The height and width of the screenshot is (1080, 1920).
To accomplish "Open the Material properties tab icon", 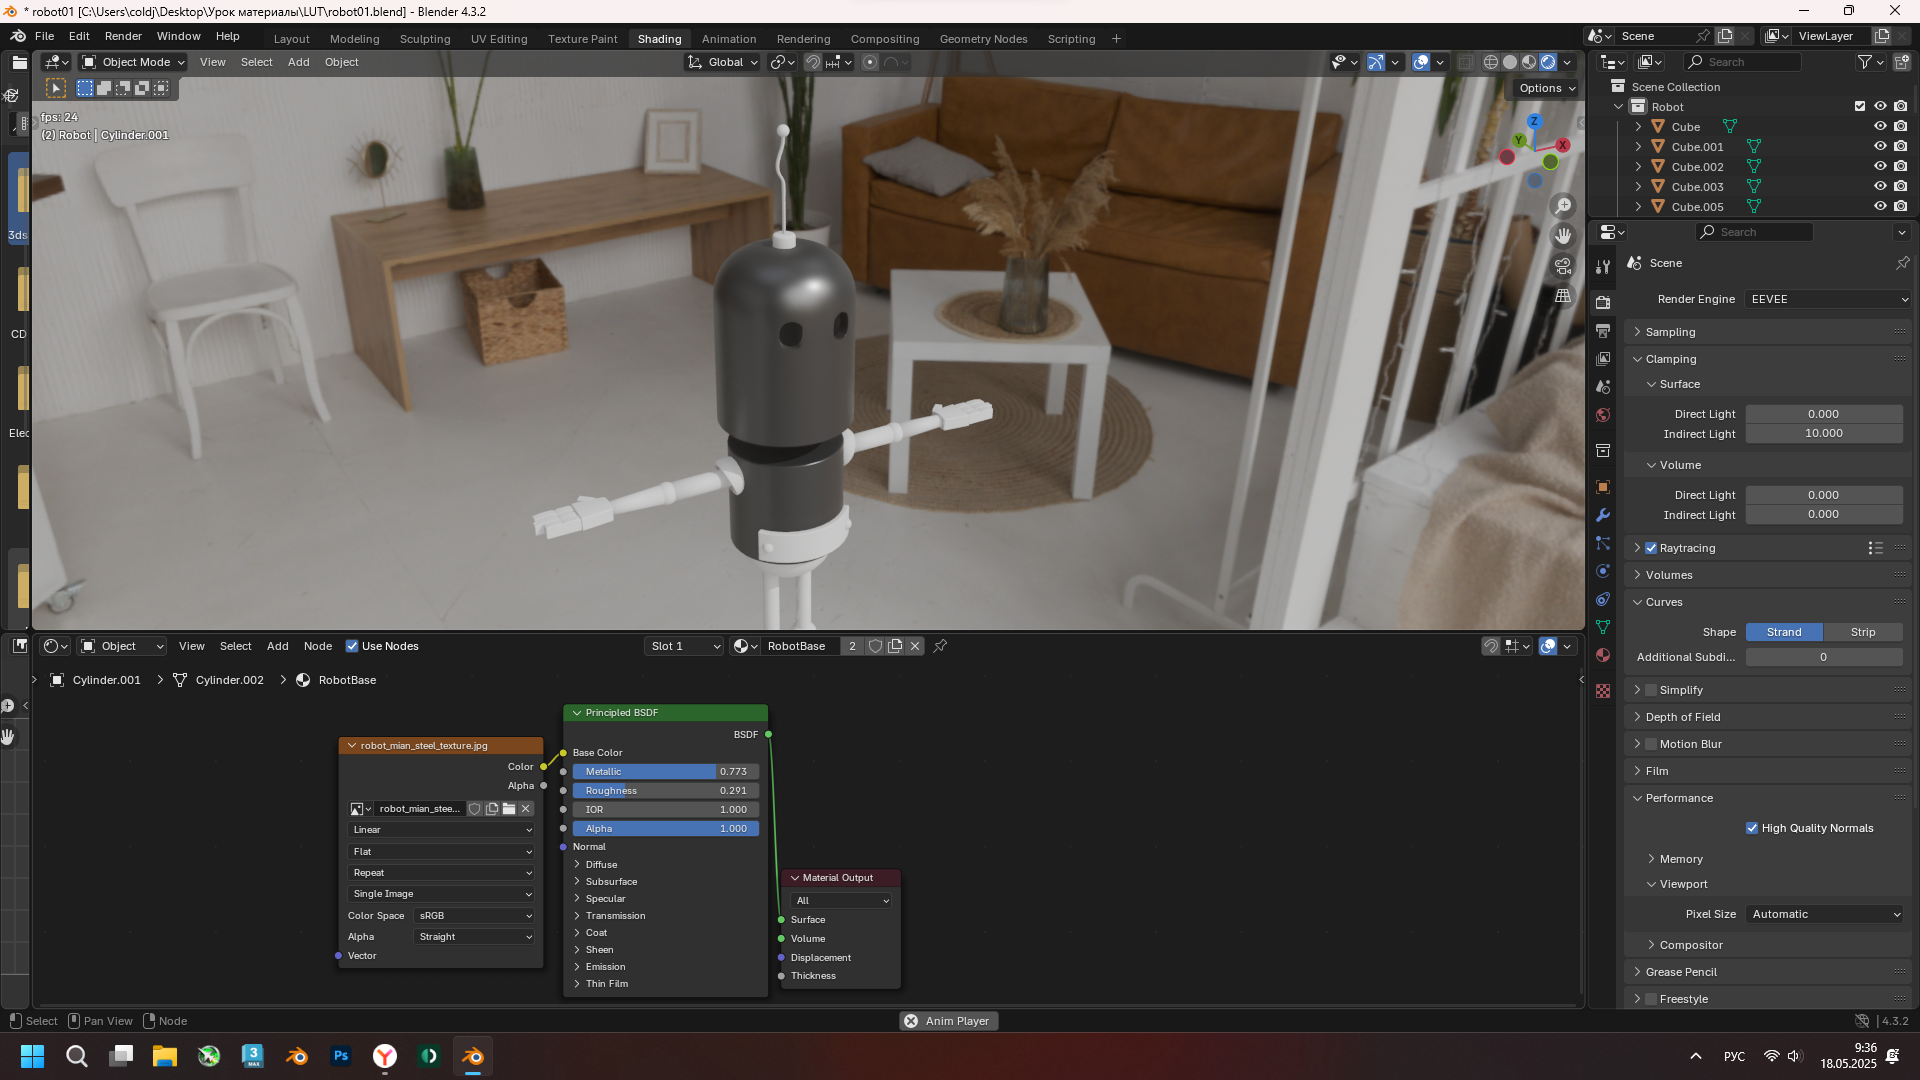I will point(1603,655).
